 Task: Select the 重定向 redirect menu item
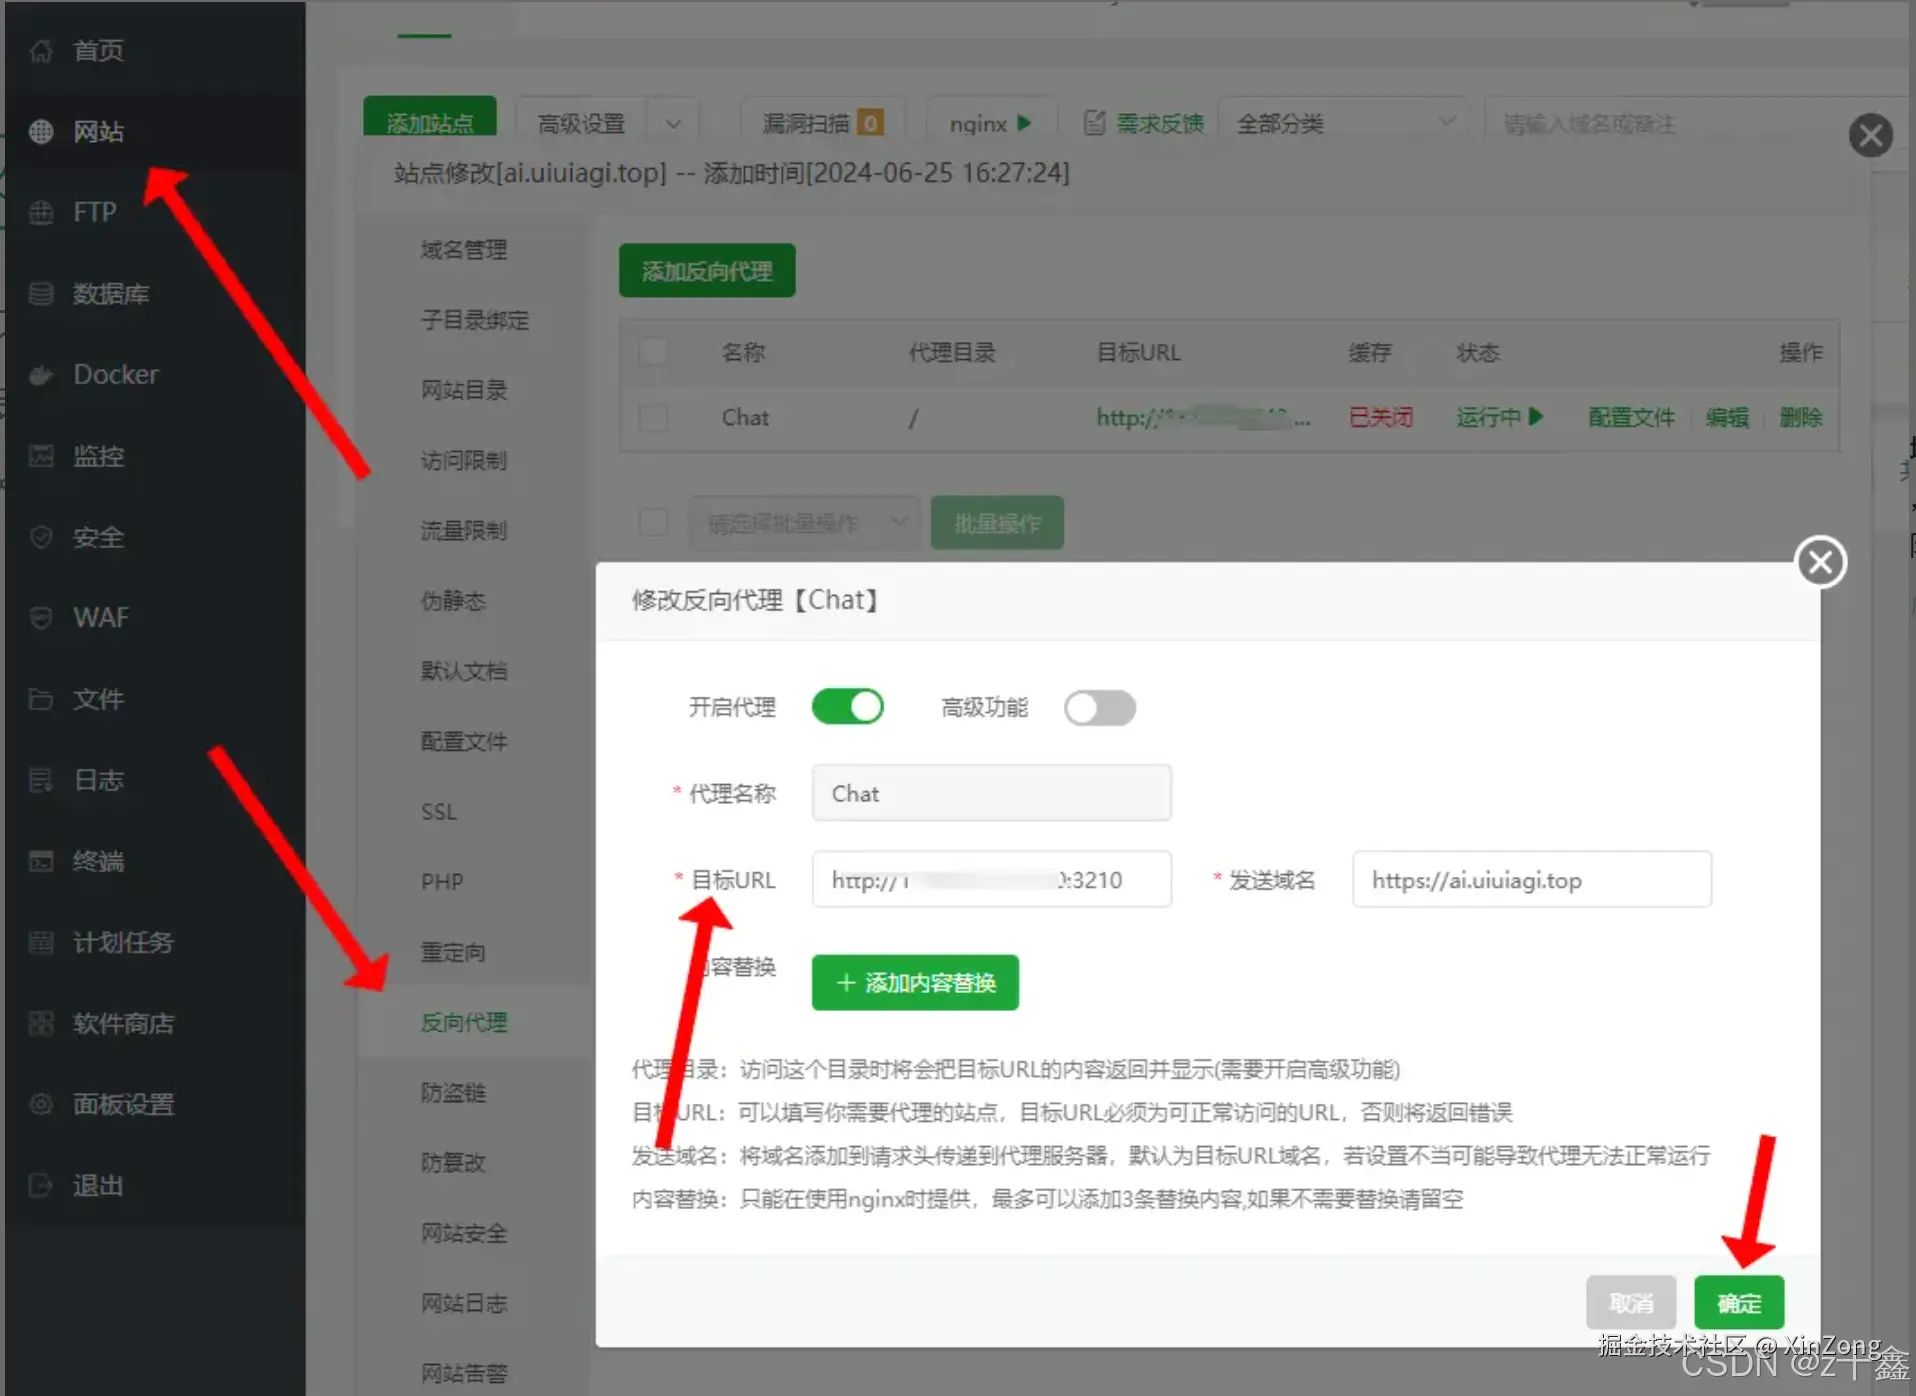[x=453, y=952]
